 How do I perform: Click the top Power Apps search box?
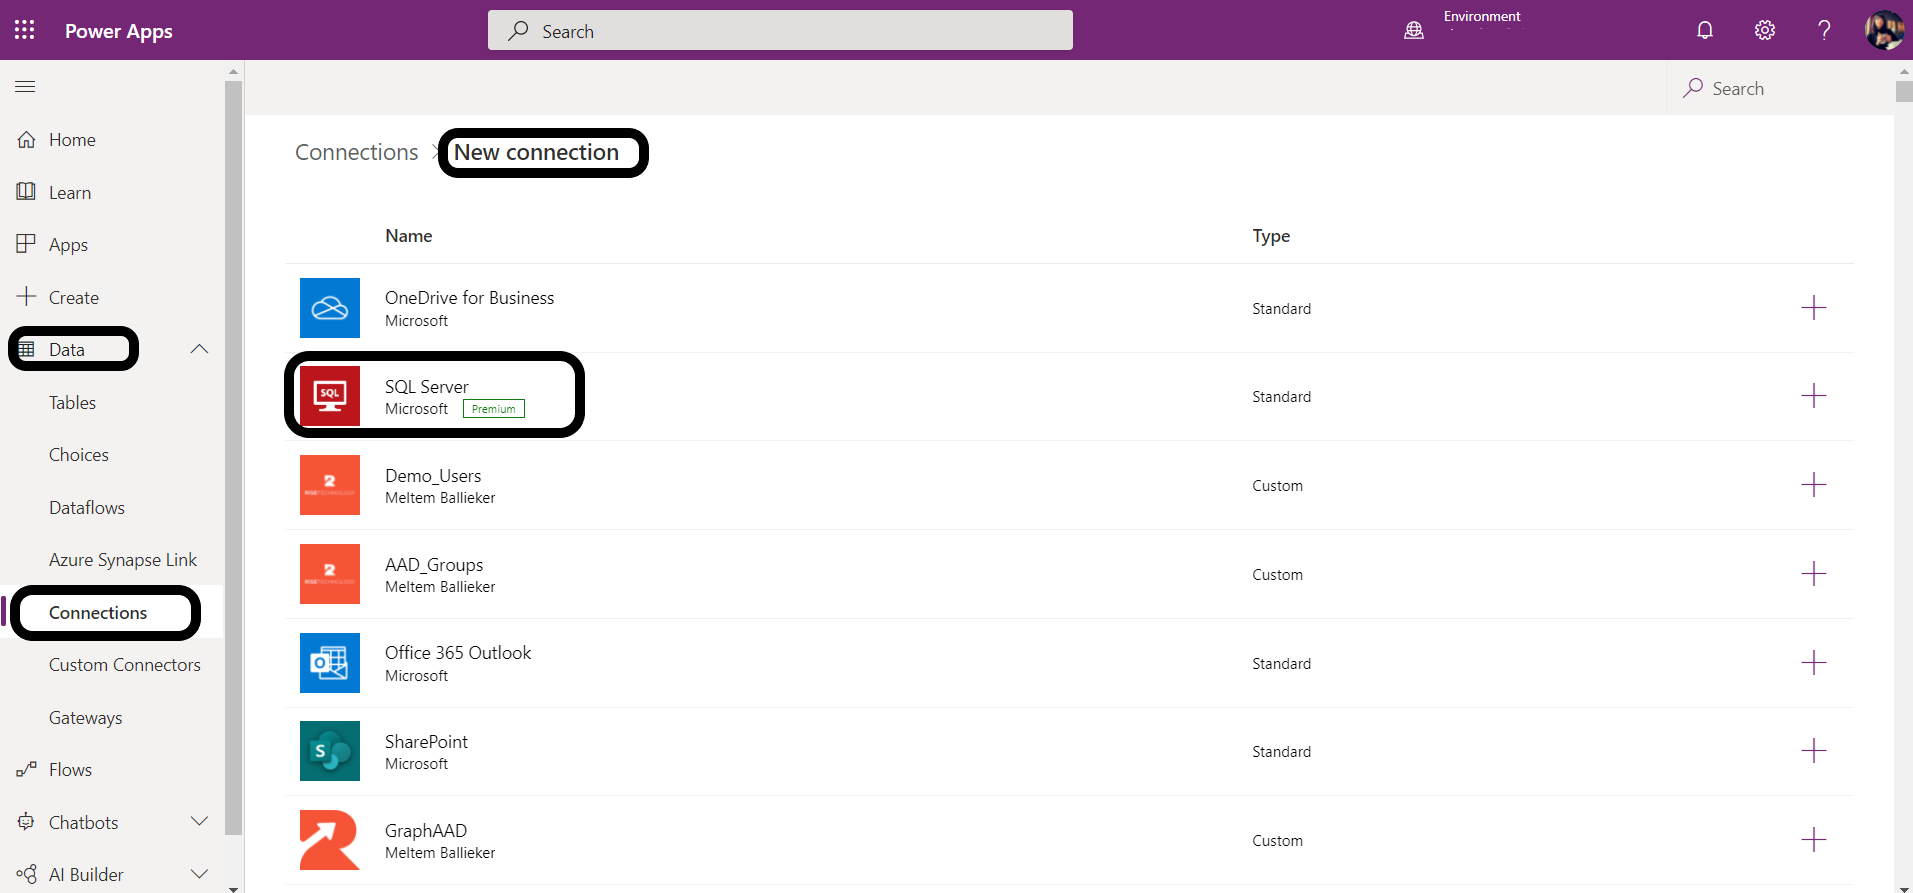pyautogui.click(x=780, y=31)
